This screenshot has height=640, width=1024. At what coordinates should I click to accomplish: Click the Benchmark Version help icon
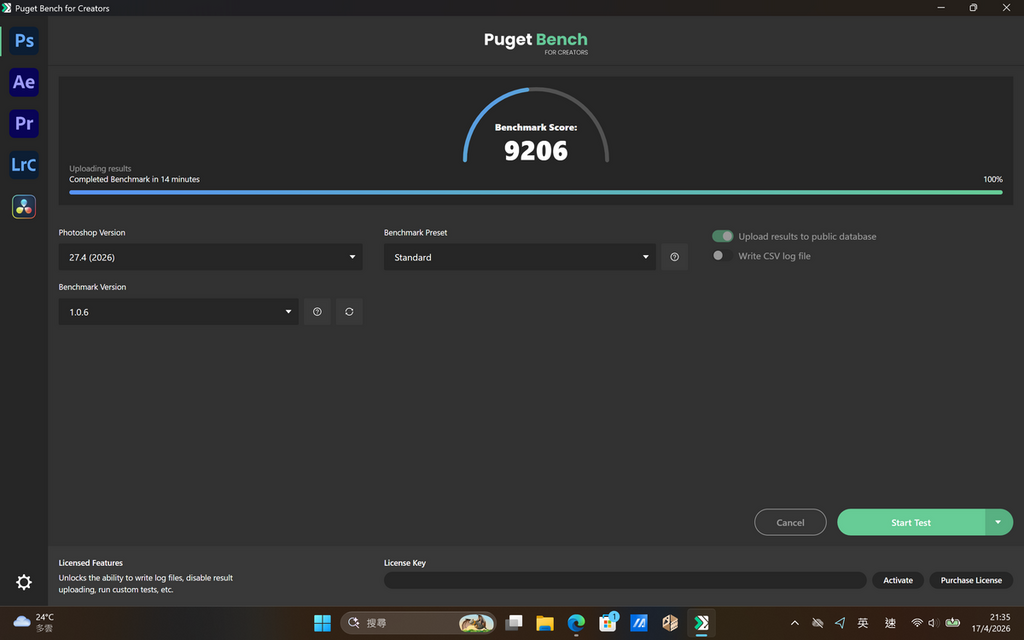pyautogui.click(x=317, y=311)
